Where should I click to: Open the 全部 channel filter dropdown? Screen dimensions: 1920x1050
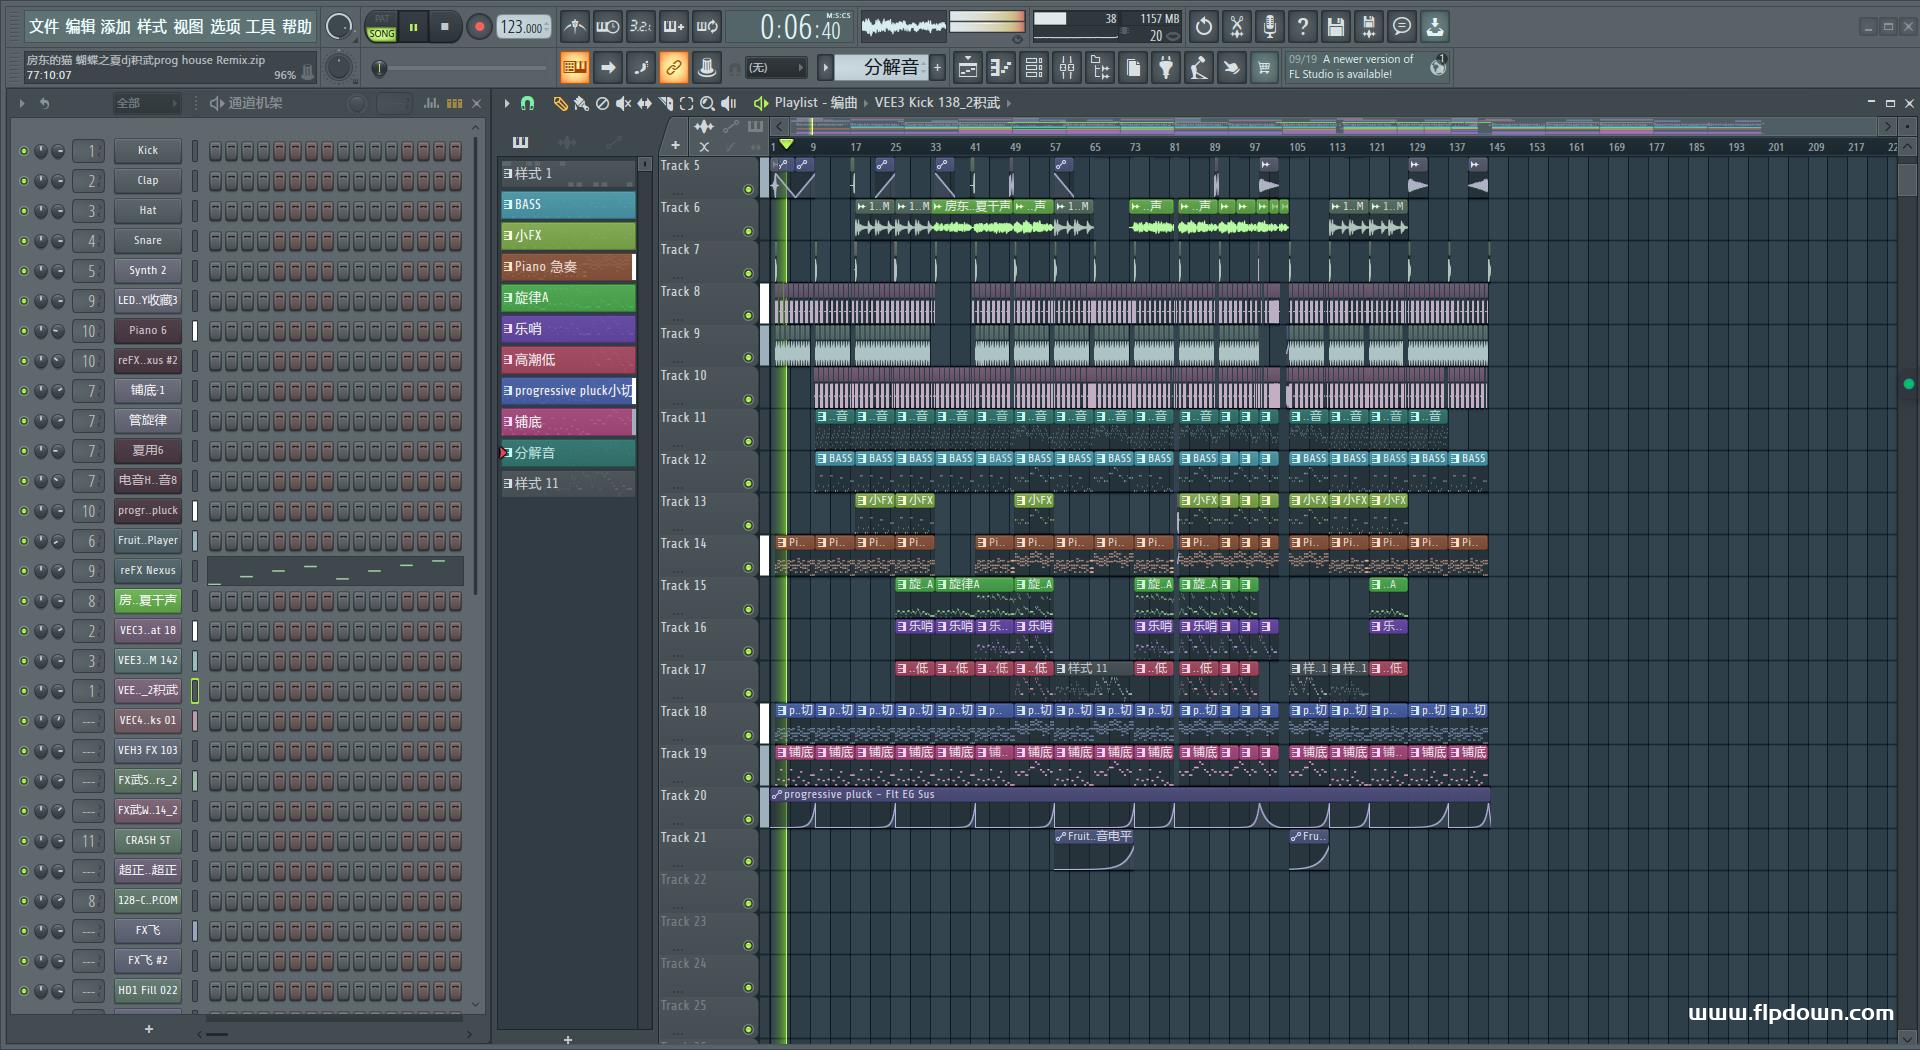coord(146,103)
